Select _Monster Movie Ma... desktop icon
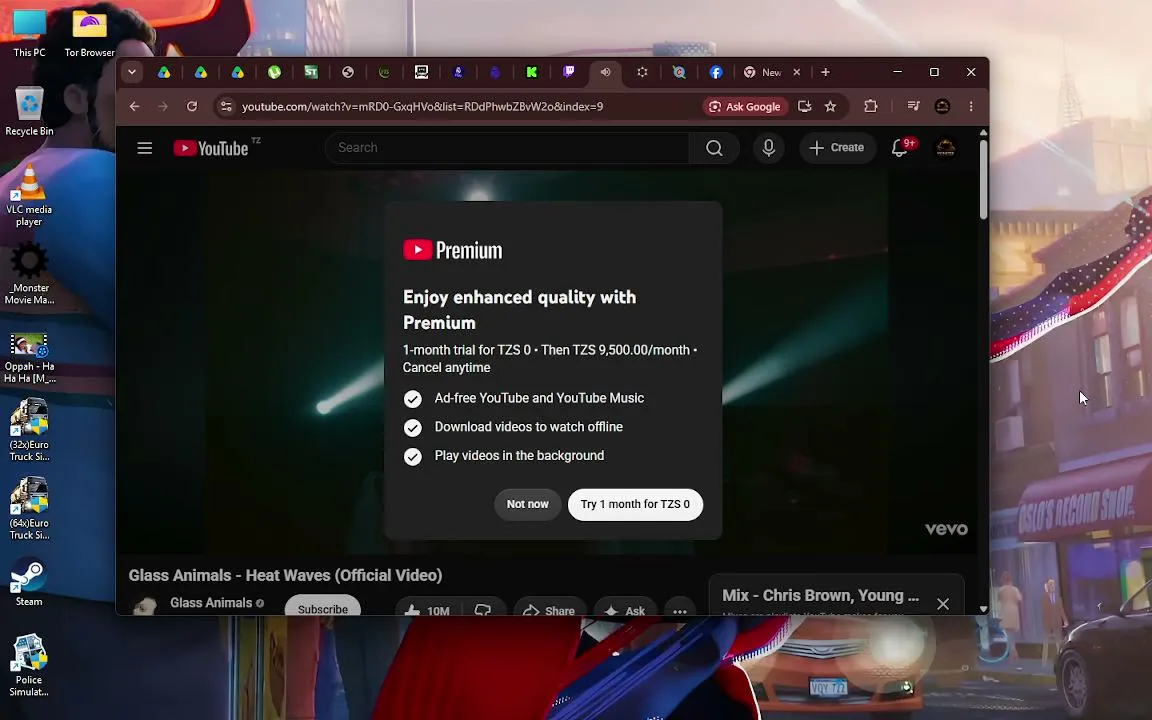 pos(29,274)
